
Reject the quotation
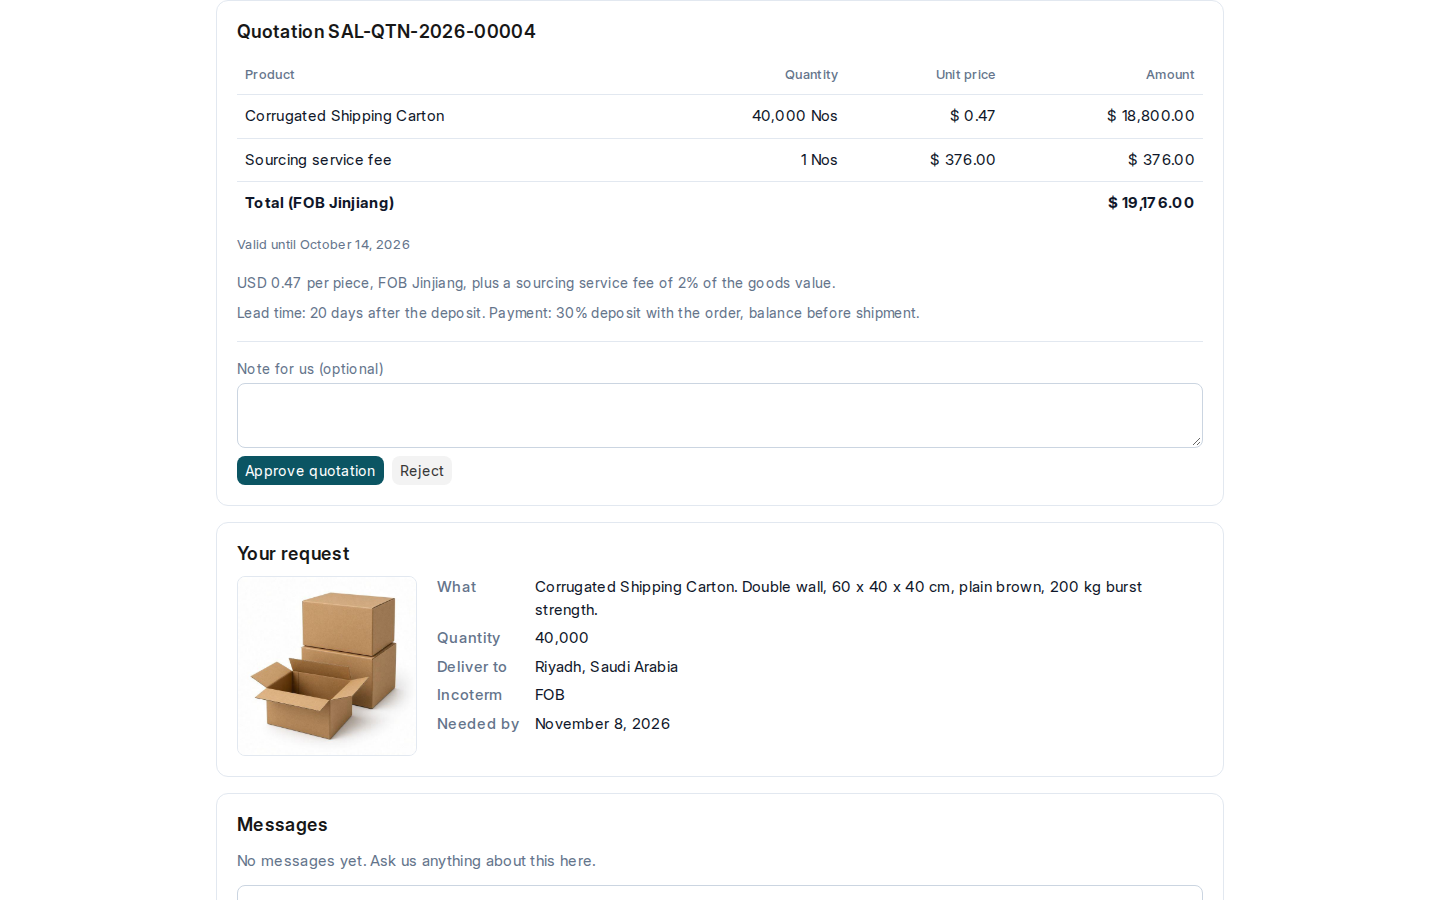(x=421, y=471)
